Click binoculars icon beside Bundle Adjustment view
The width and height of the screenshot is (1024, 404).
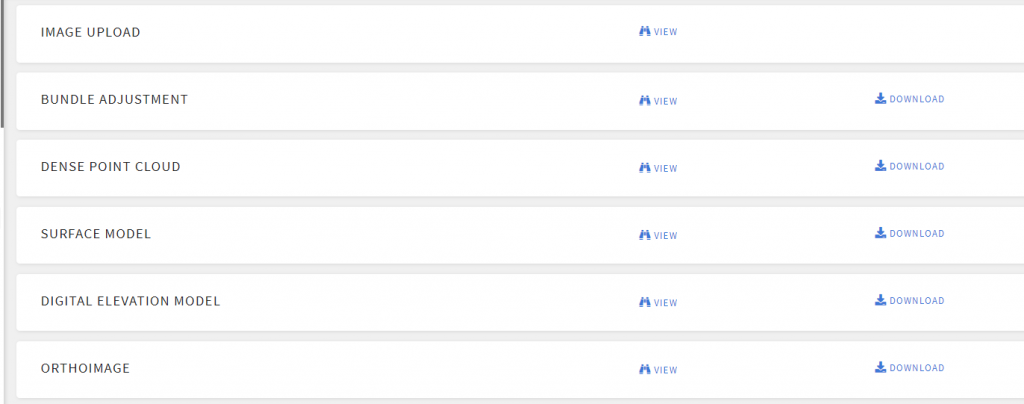(645, 101)
